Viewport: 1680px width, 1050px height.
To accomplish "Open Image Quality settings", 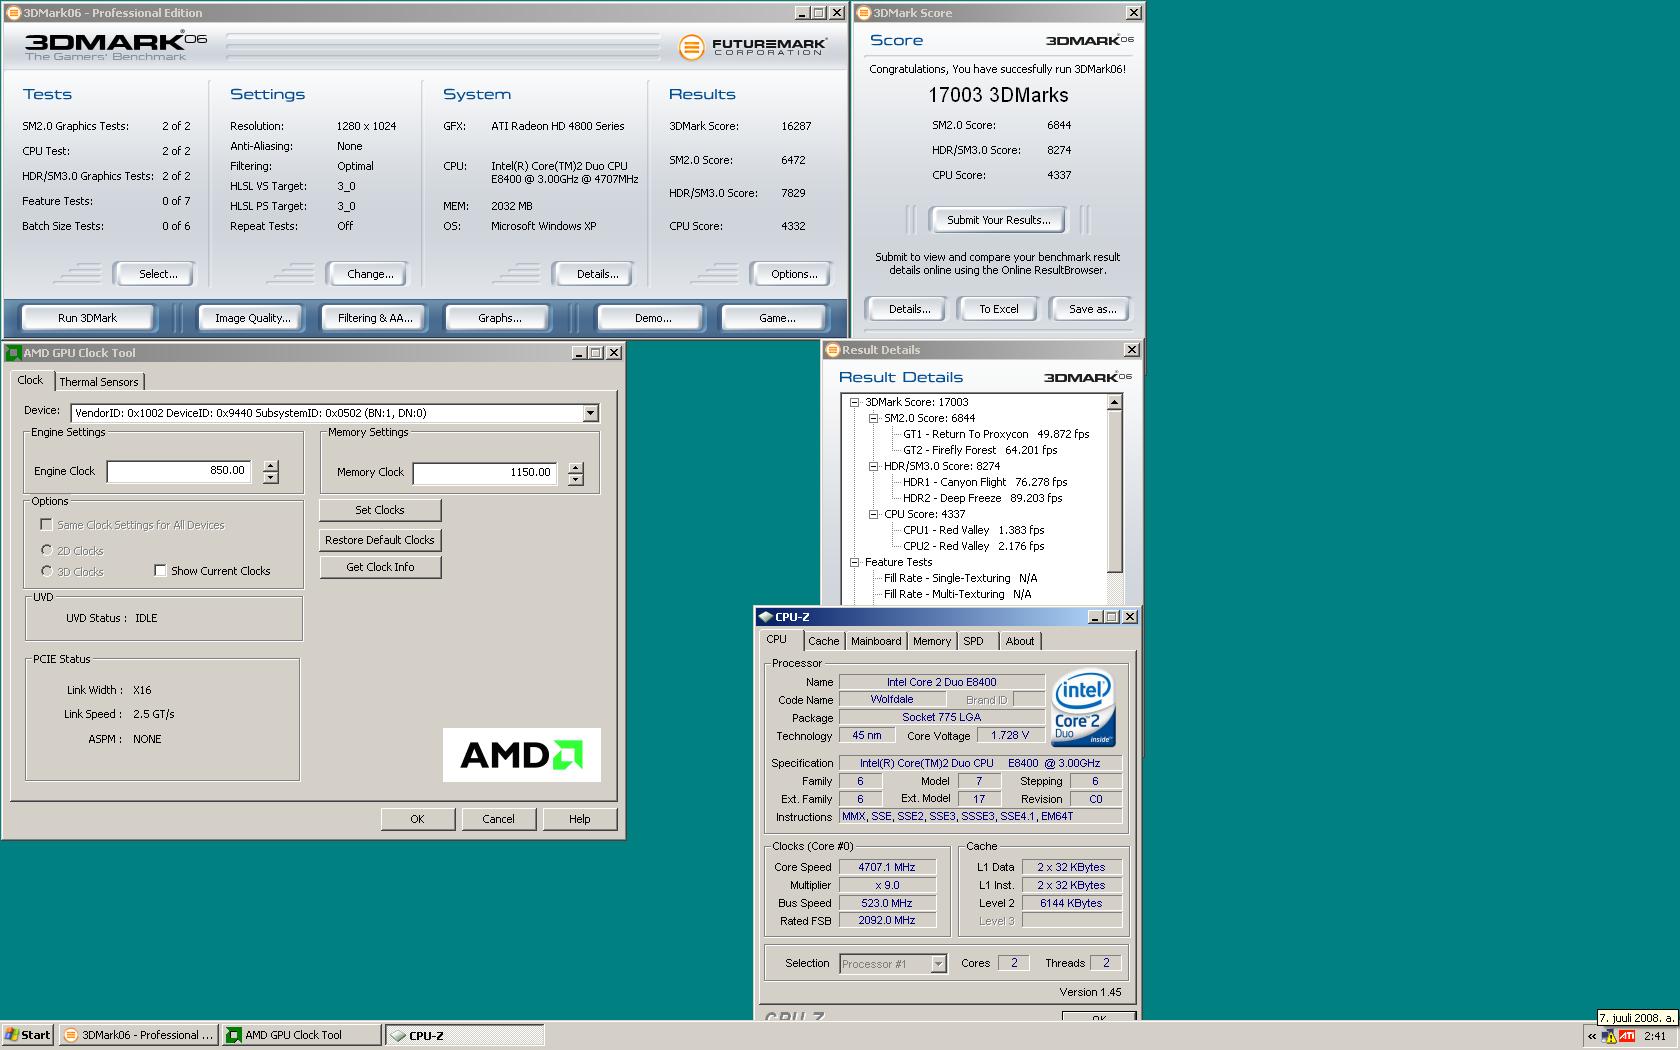I will [x=252, y=318].
